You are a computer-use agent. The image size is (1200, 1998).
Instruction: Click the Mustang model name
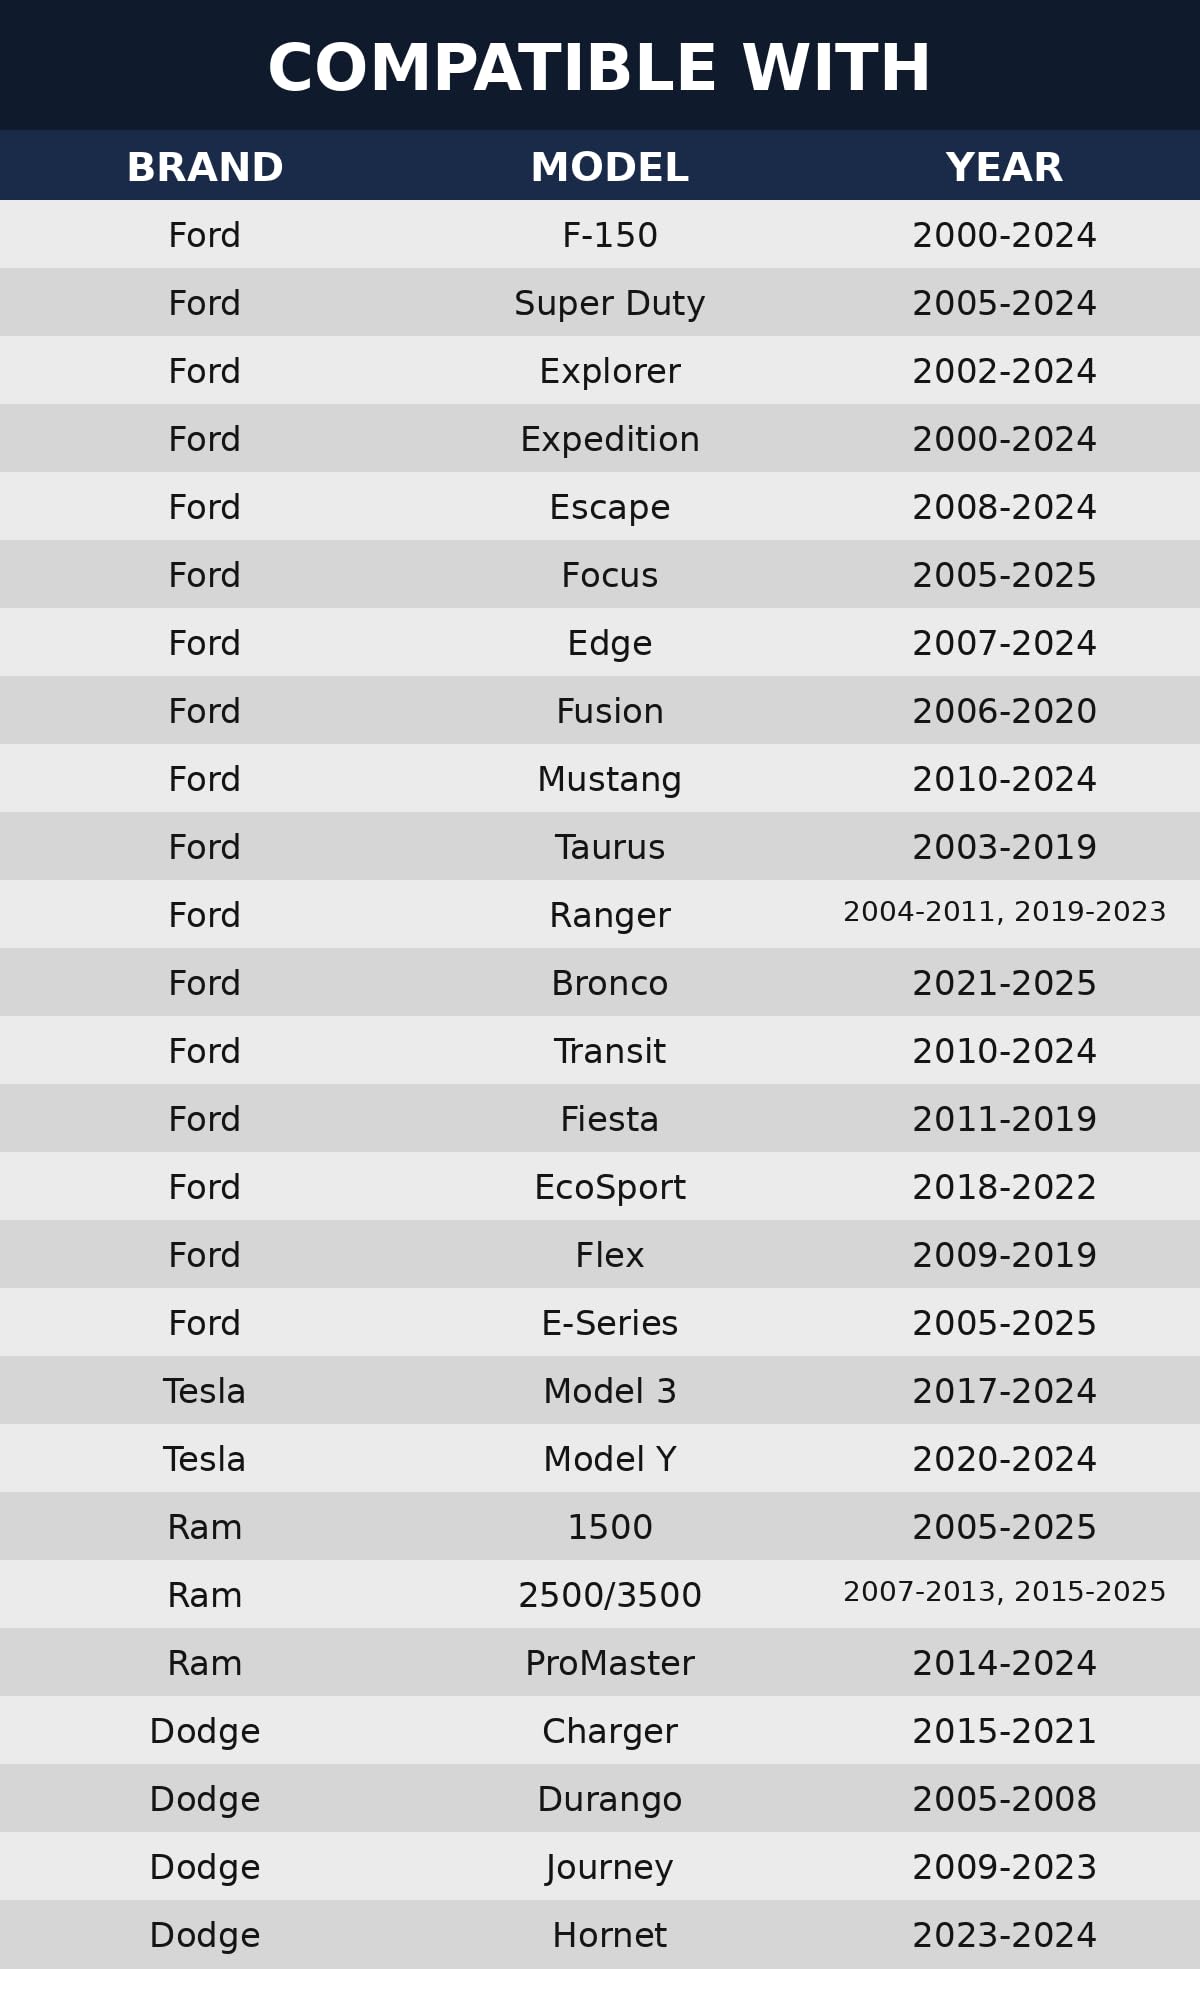(x=609, y=780)
